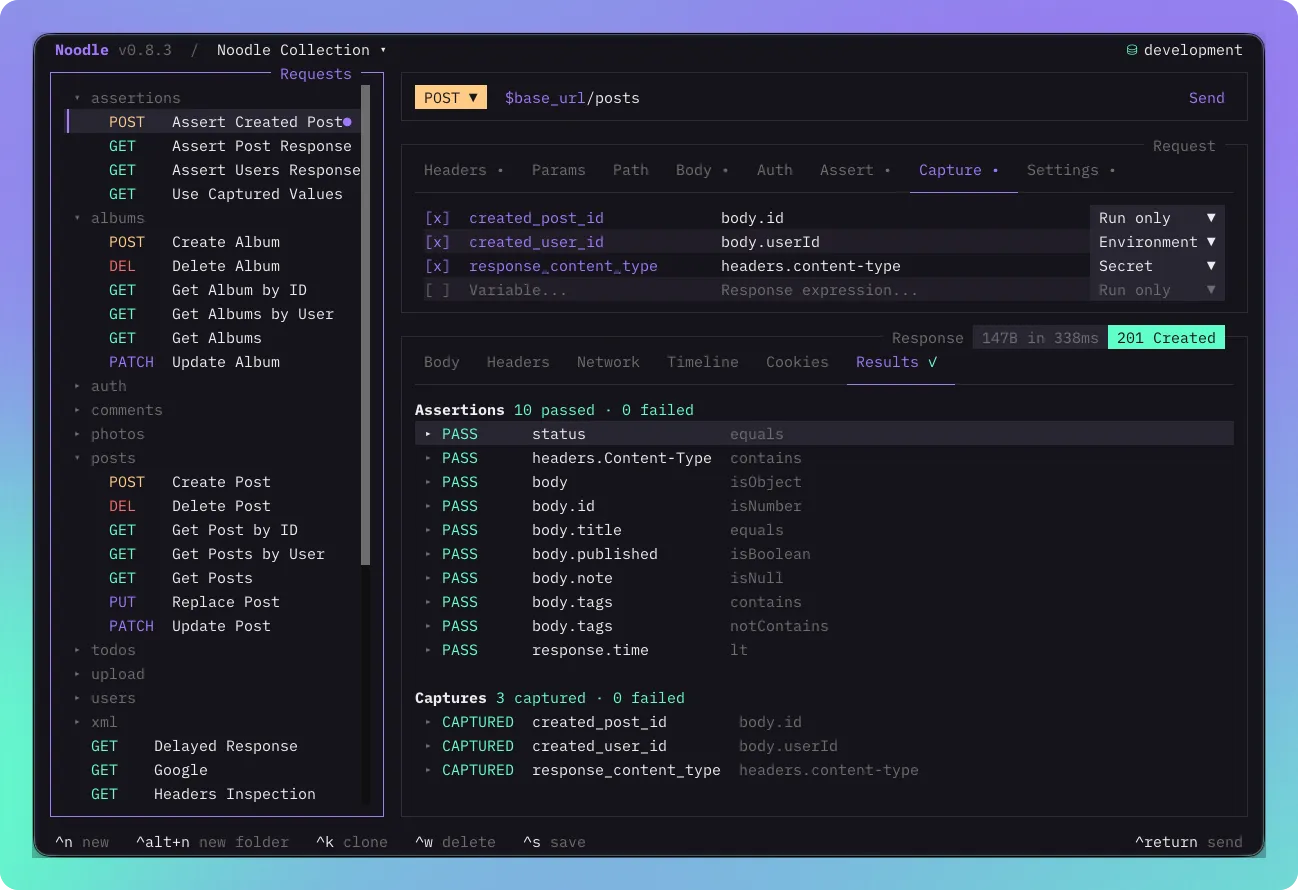Open the POST method dropdown
Image resolution: width=1298 pixels, height=890 pixels.
pyautogui.click(x=451, y=98)
